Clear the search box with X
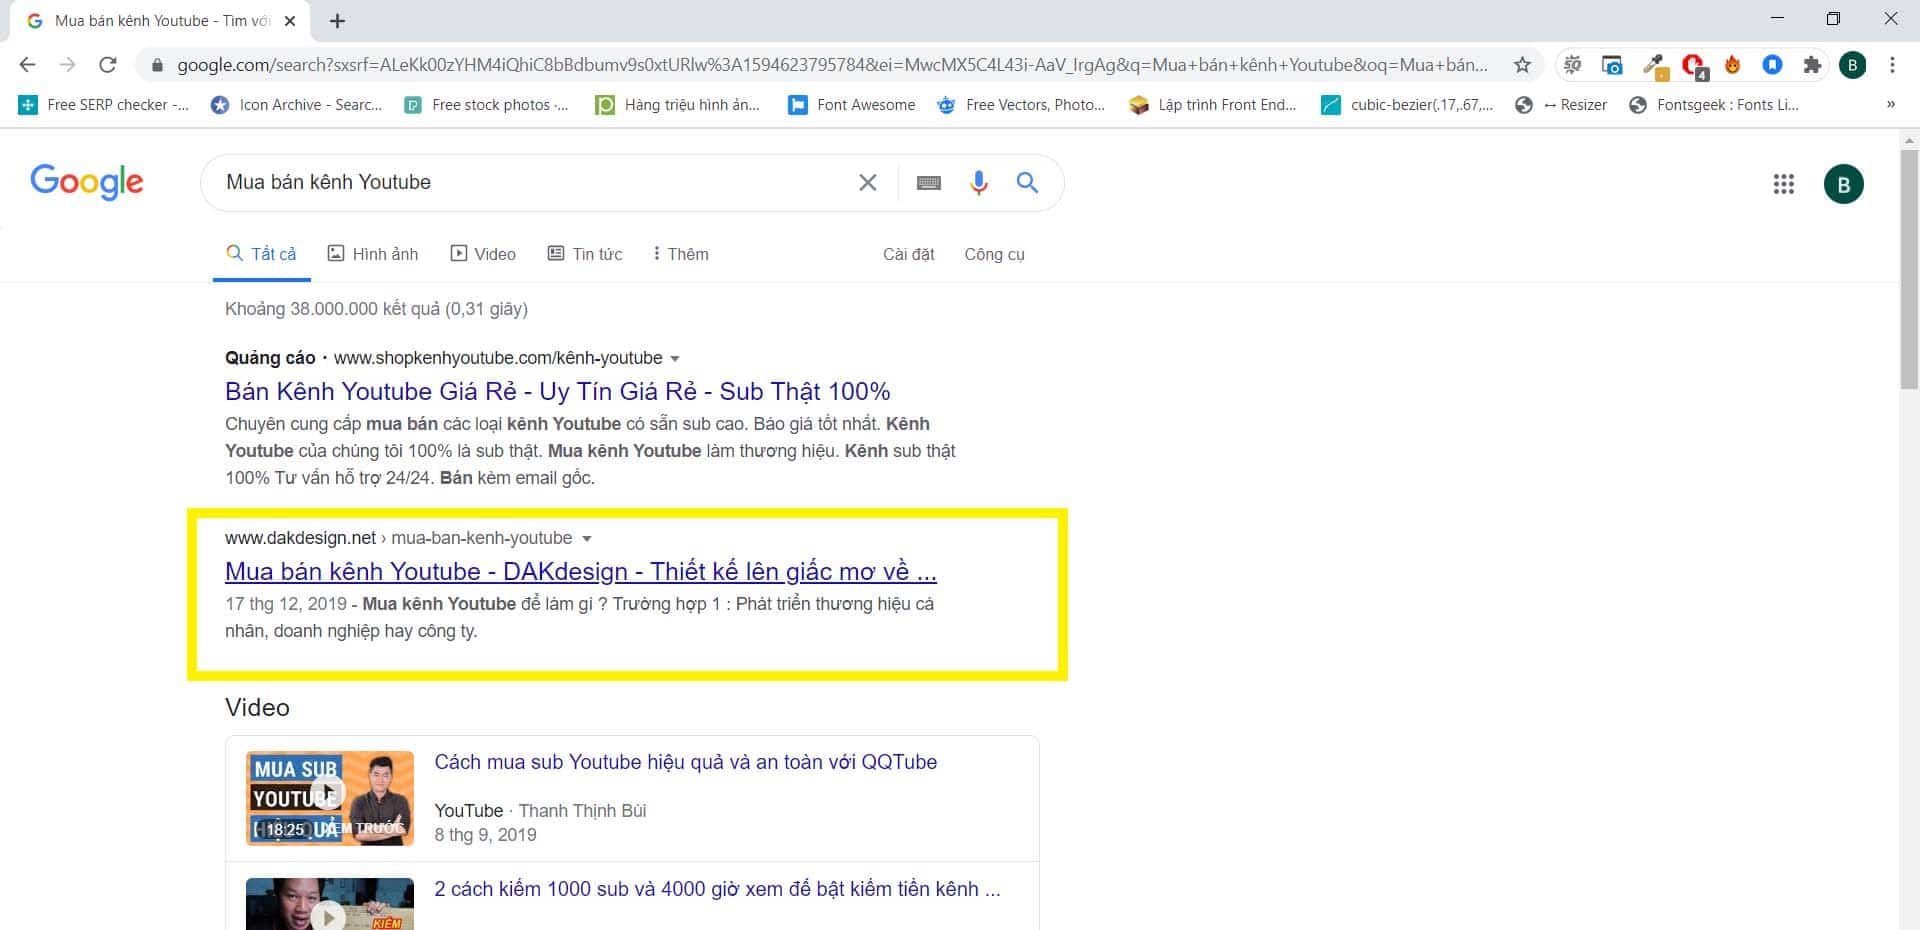The height and width of the screenshot is (930, 1920). [868, 182]
